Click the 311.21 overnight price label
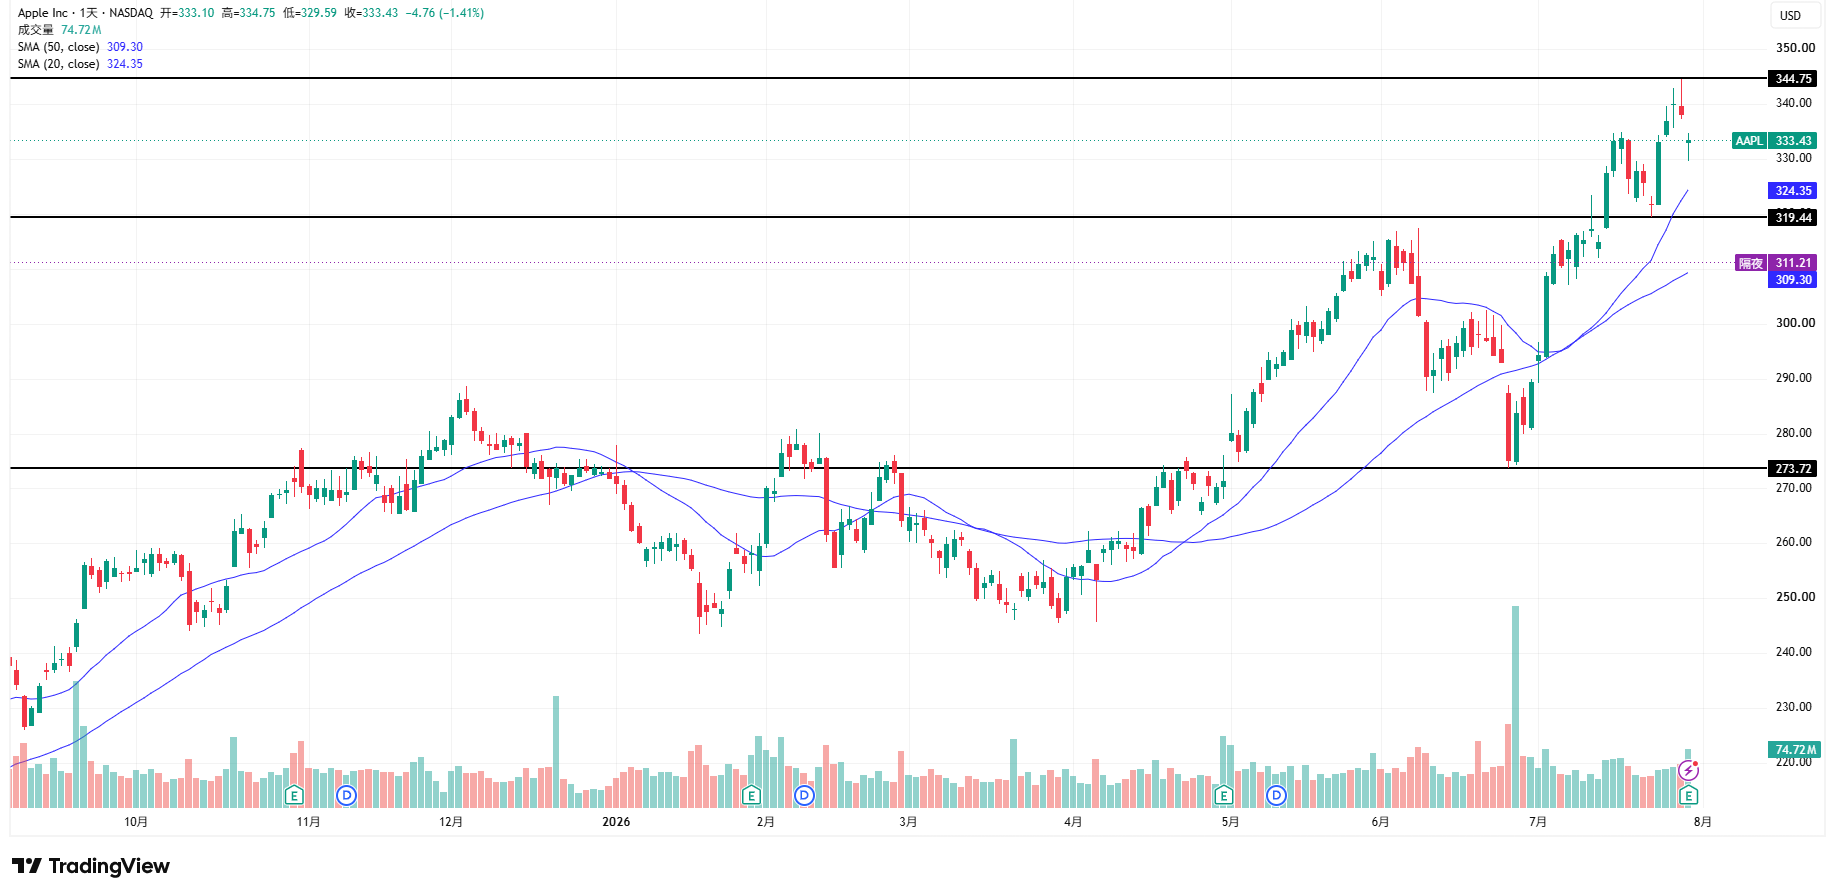Screen dimensions: 1835x896 click(x=1793, y=263)
